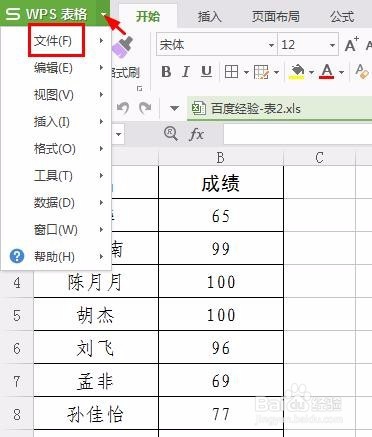Open the 文件(F) menu entry
The height and width of the screenshot is (437, 372).
tap(56, 41)
